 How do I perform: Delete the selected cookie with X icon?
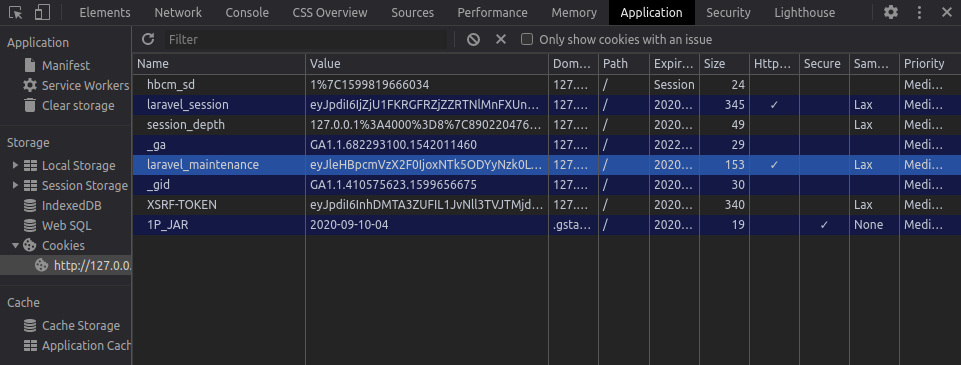point(501,39)
